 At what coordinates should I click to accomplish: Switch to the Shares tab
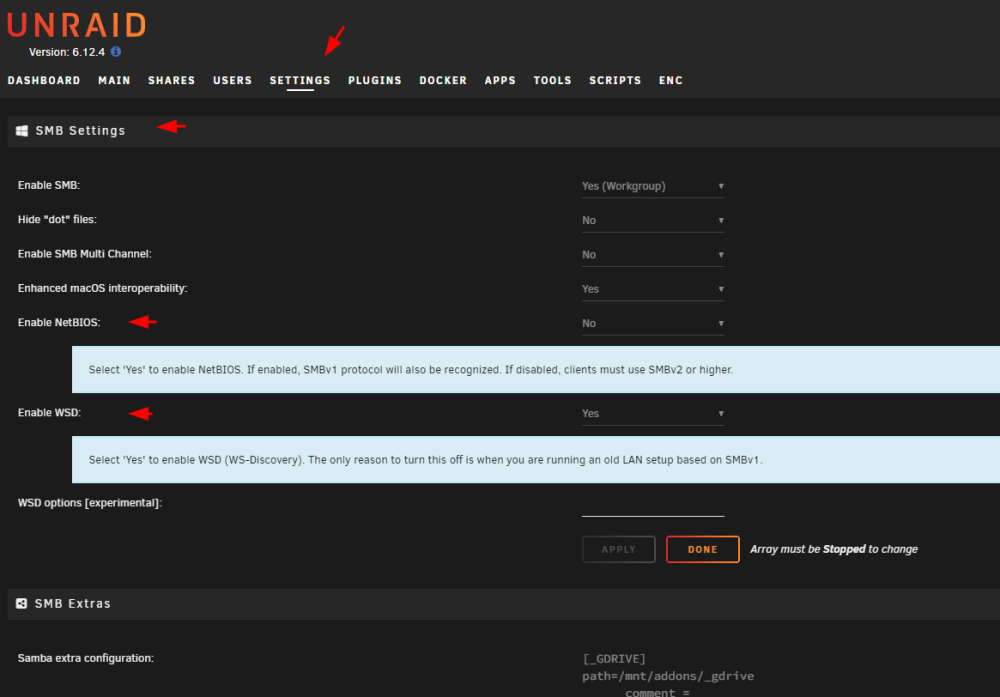[172, 80]
